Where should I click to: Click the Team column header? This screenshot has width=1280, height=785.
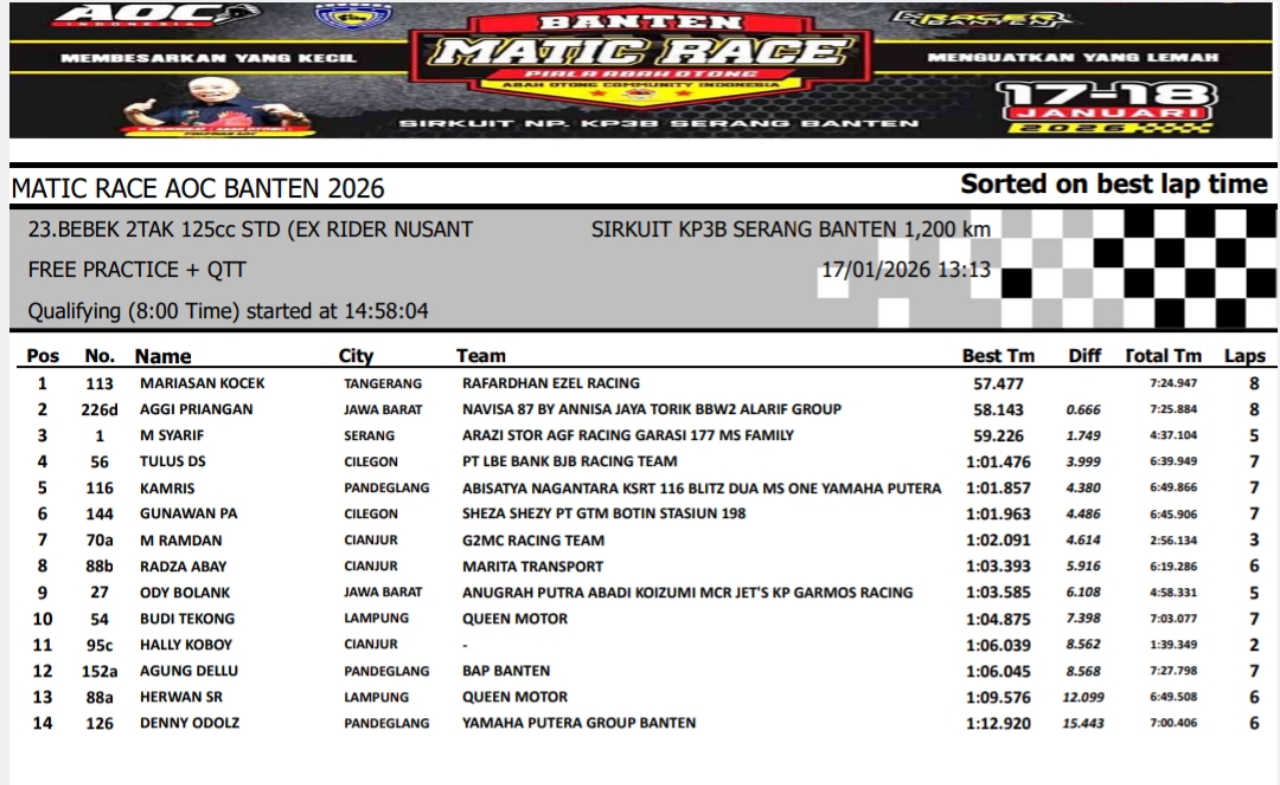coord(481,356)
